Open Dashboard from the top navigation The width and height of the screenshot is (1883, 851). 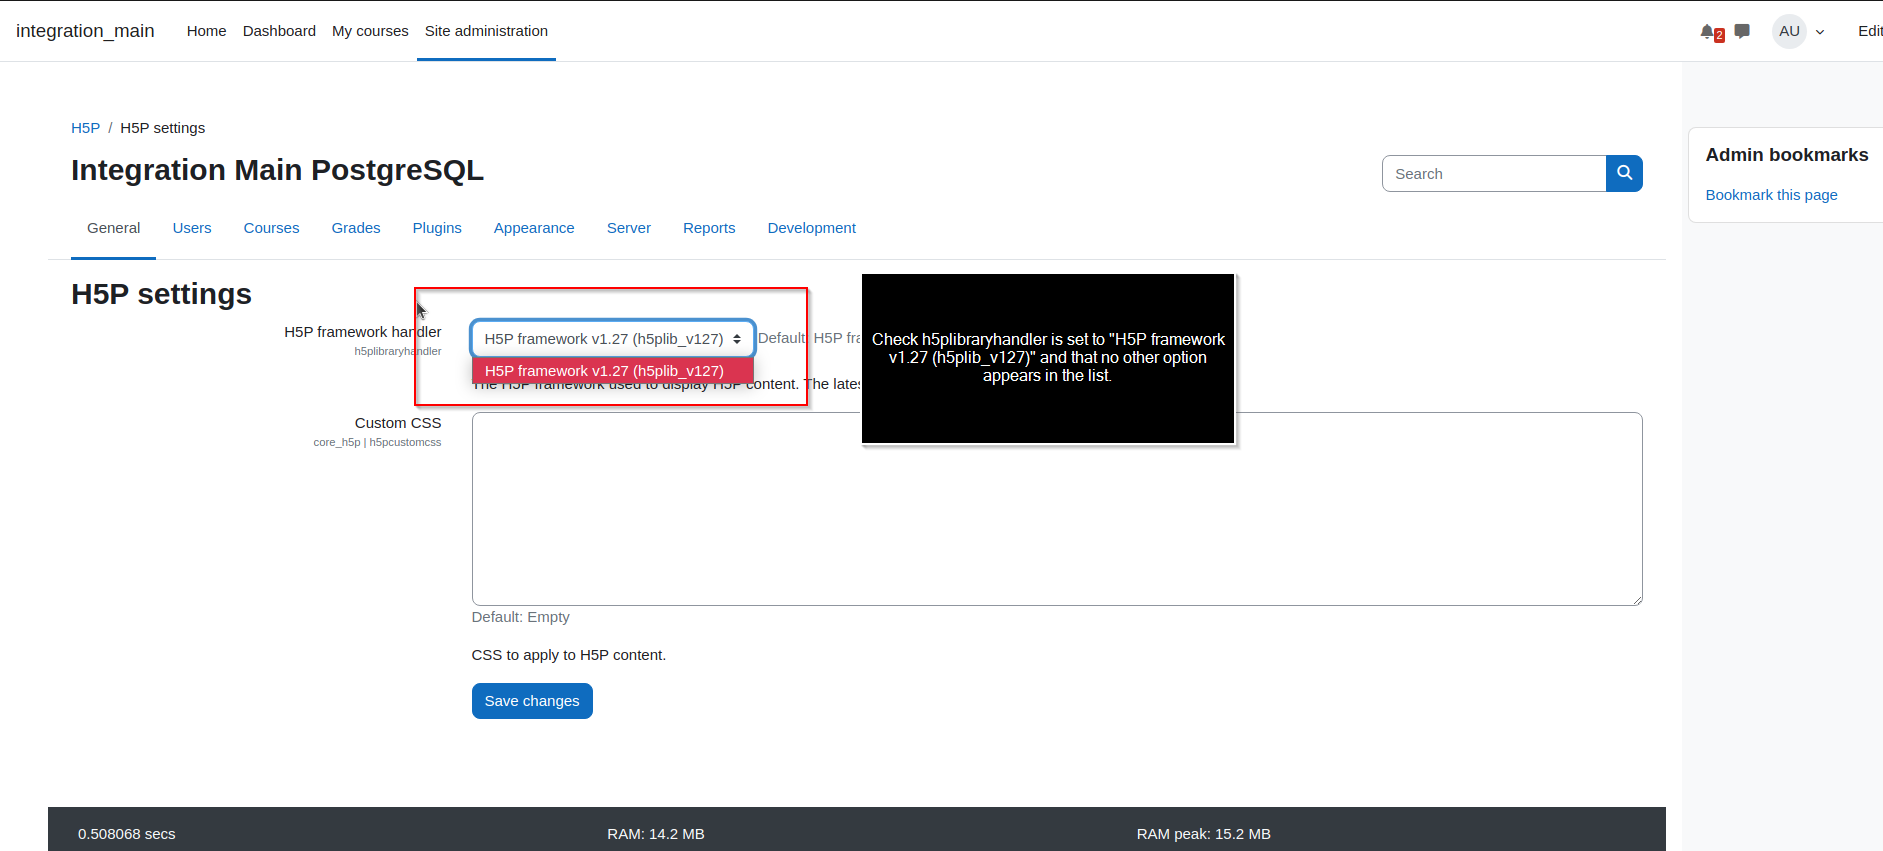279,31
